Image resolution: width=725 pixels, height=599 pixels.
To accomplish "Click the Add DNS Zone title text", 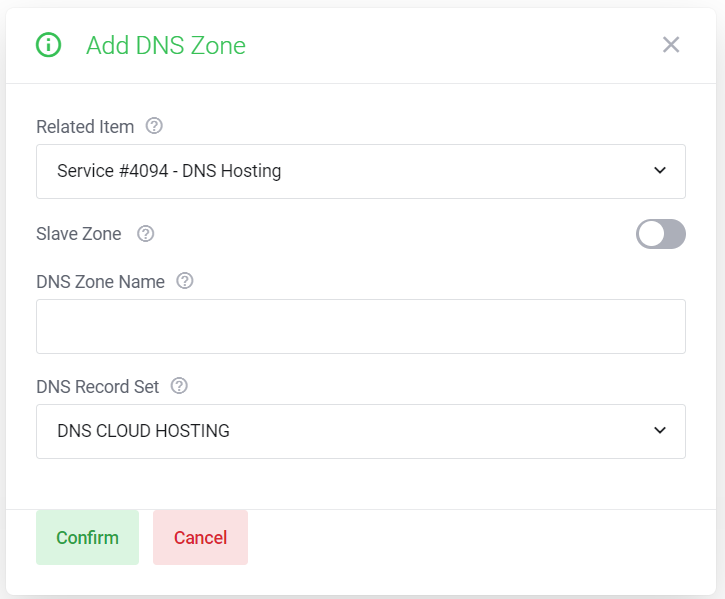I will coord(166,45).
